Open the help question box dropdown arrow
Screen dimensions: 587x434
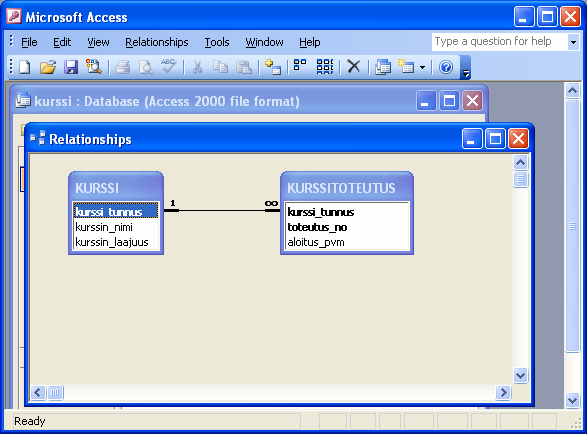click(573, 42)
